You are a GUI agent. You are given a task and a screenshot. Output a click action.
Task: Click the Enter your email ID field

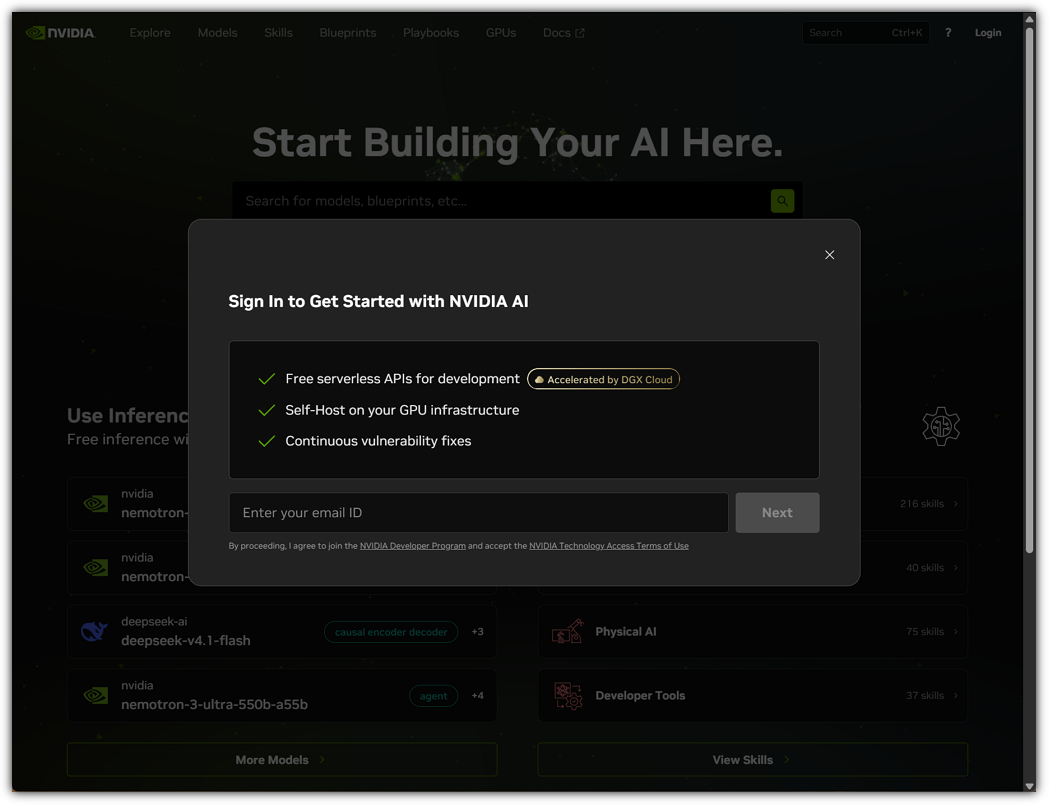coord(478,513)
